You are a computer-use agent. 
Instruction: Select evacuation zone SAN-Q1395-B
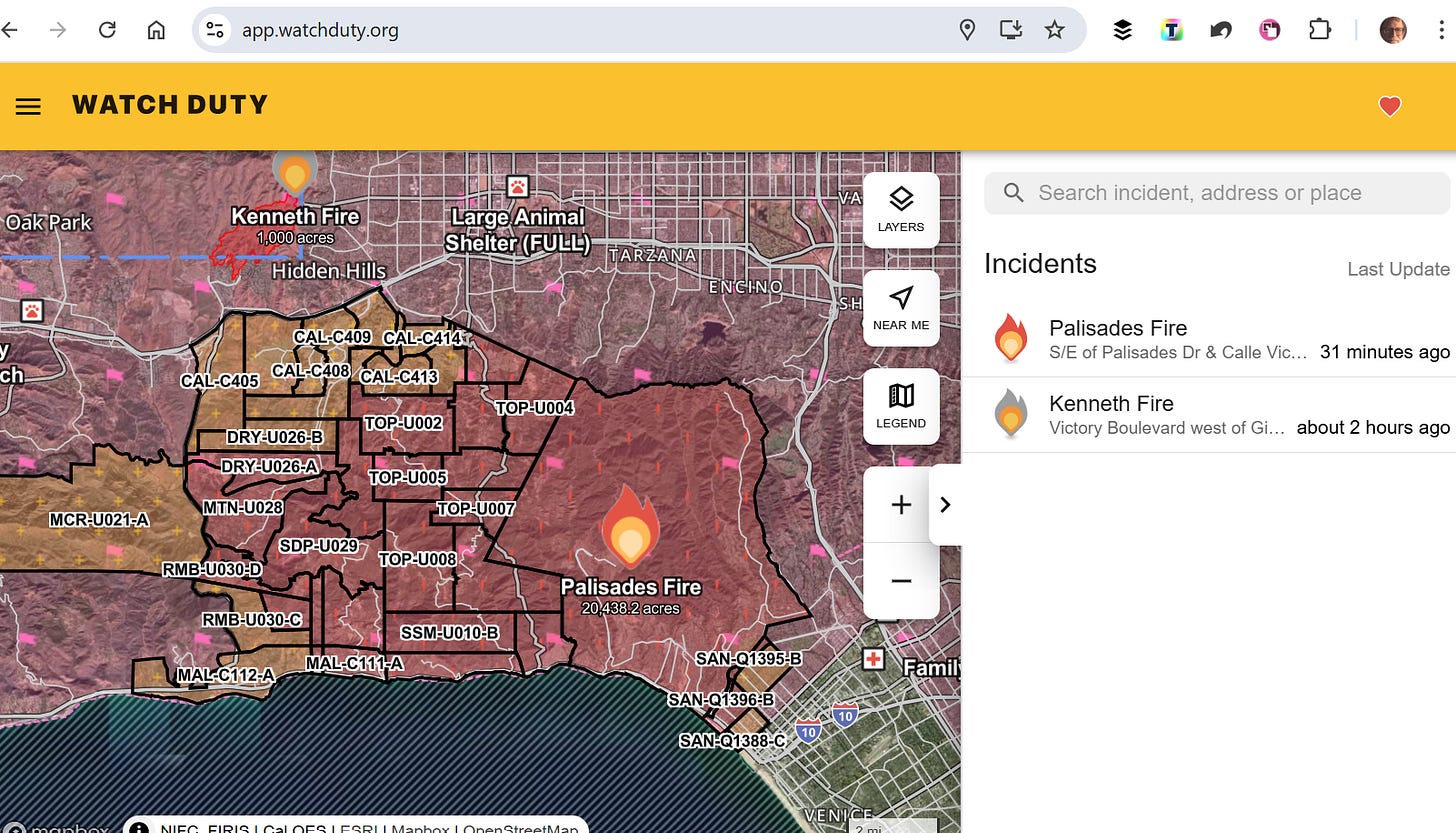tap(748, 659)
